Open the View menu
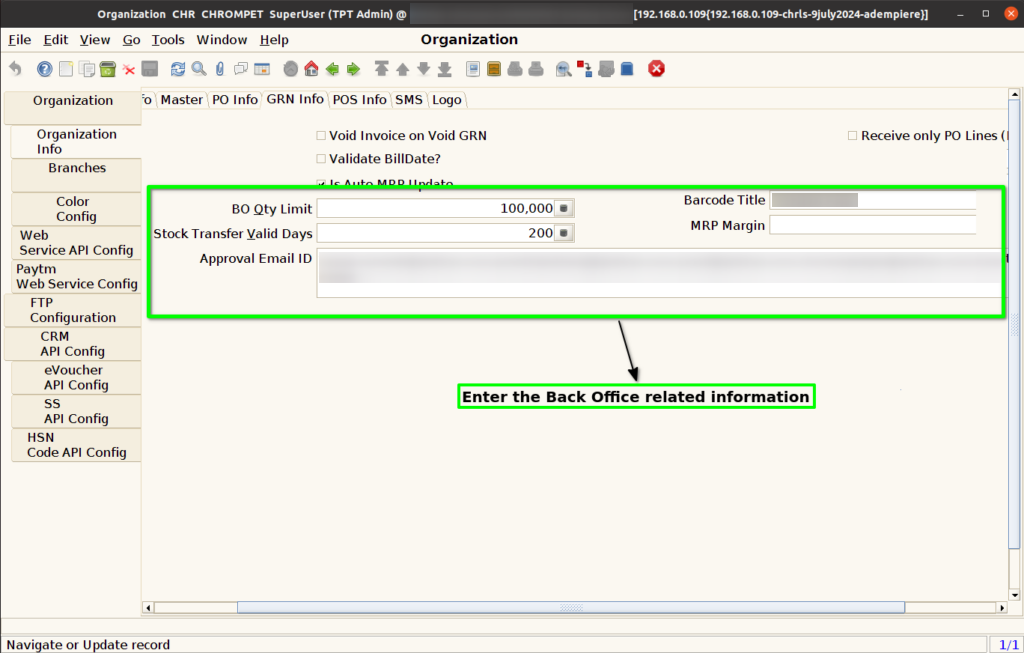This screenshot has width=1024, height=653. click(95, 40)
